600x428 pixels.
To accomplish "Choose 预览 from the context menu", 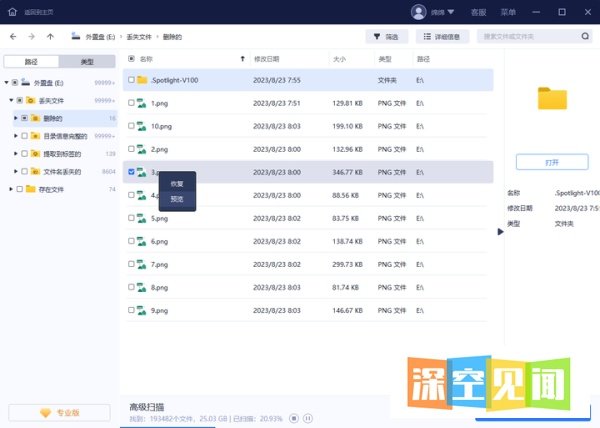I will pyautogui.click(x=177, y=199).
